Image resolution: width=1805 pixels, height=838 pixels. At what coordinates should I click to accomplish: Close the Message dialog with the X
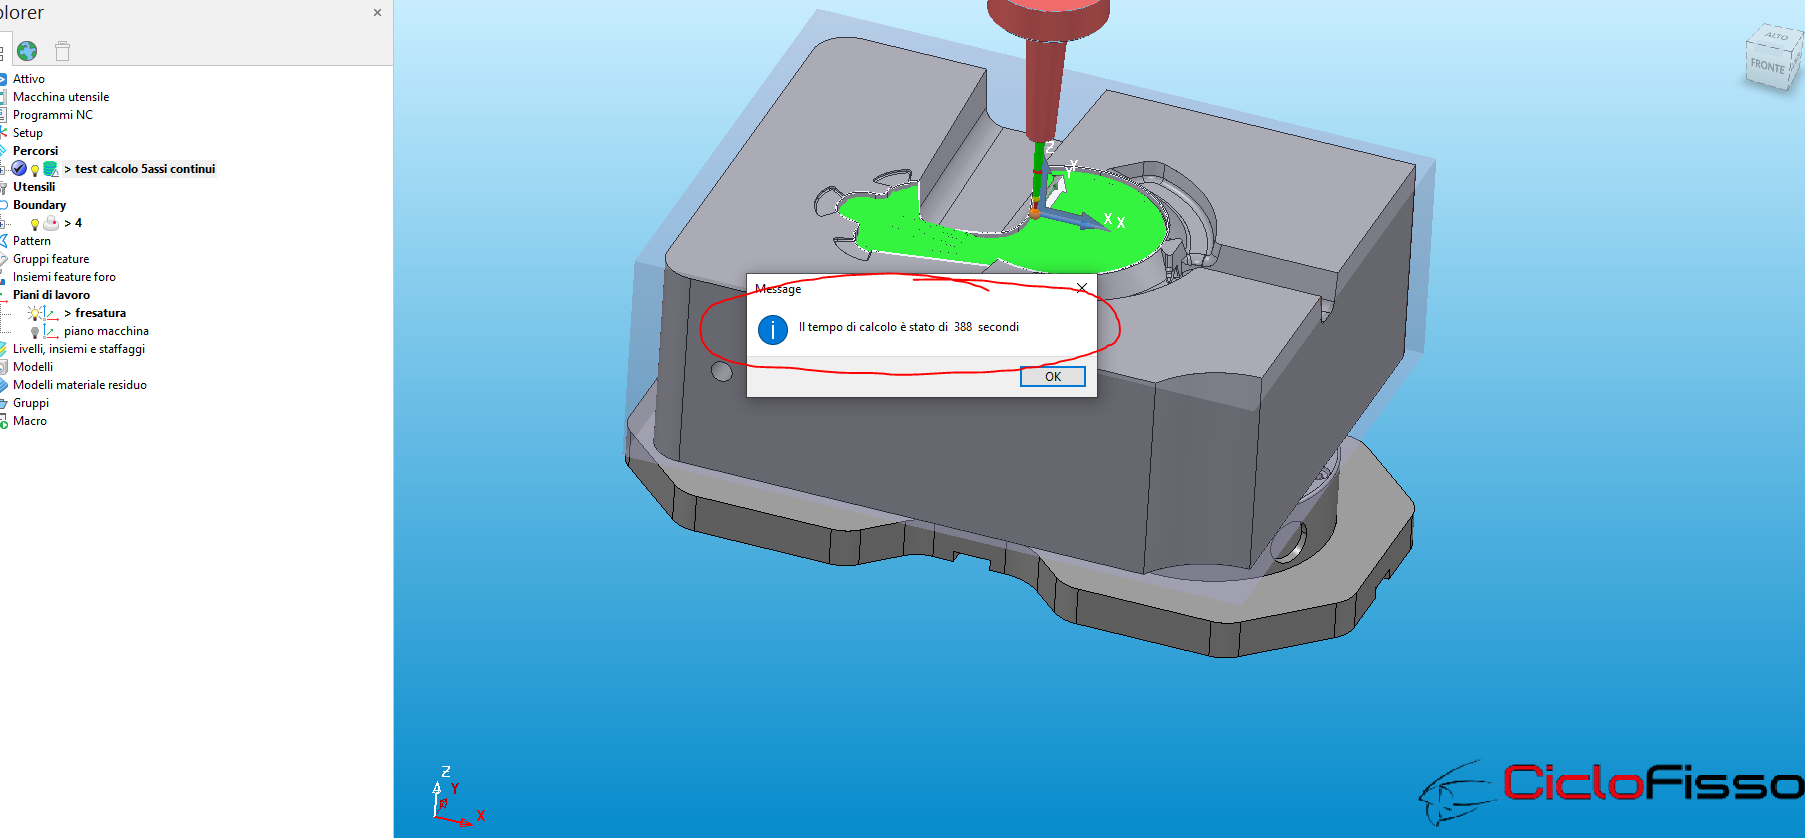[x=1081, y=288]
